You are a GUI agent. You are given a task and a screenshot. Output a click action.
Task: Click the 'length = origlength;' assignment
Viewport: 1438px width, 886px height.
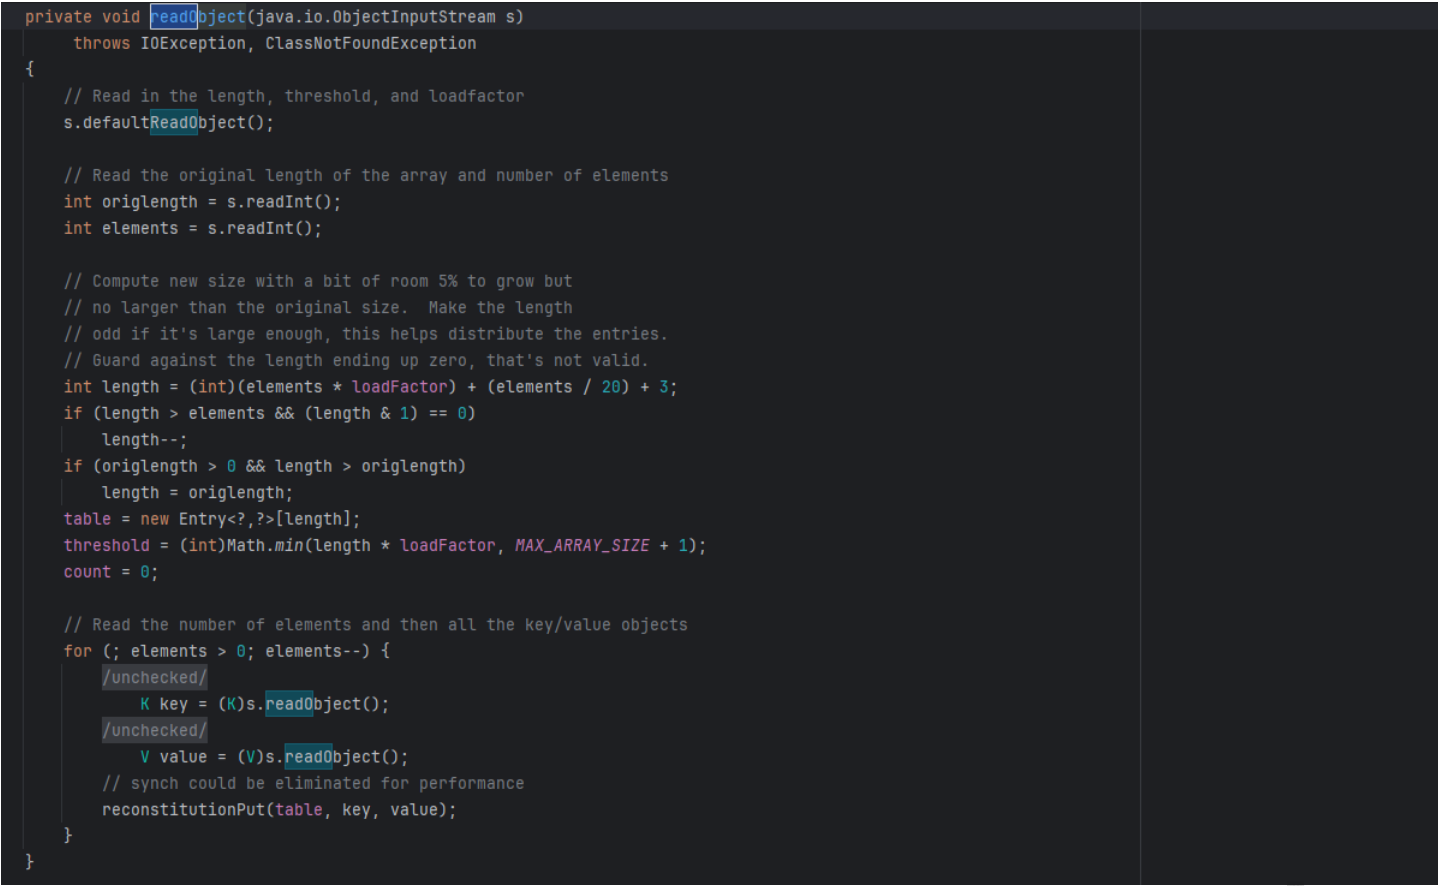point(198,493)
